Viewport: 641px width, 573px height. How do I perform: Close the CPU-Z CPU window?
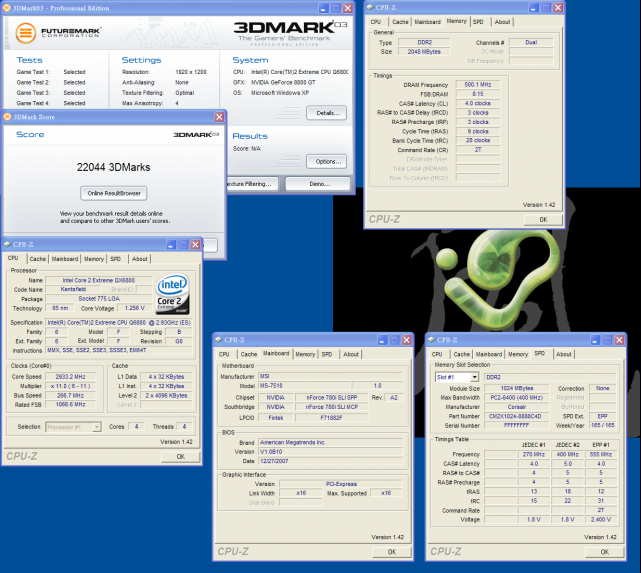pos(195,244)
